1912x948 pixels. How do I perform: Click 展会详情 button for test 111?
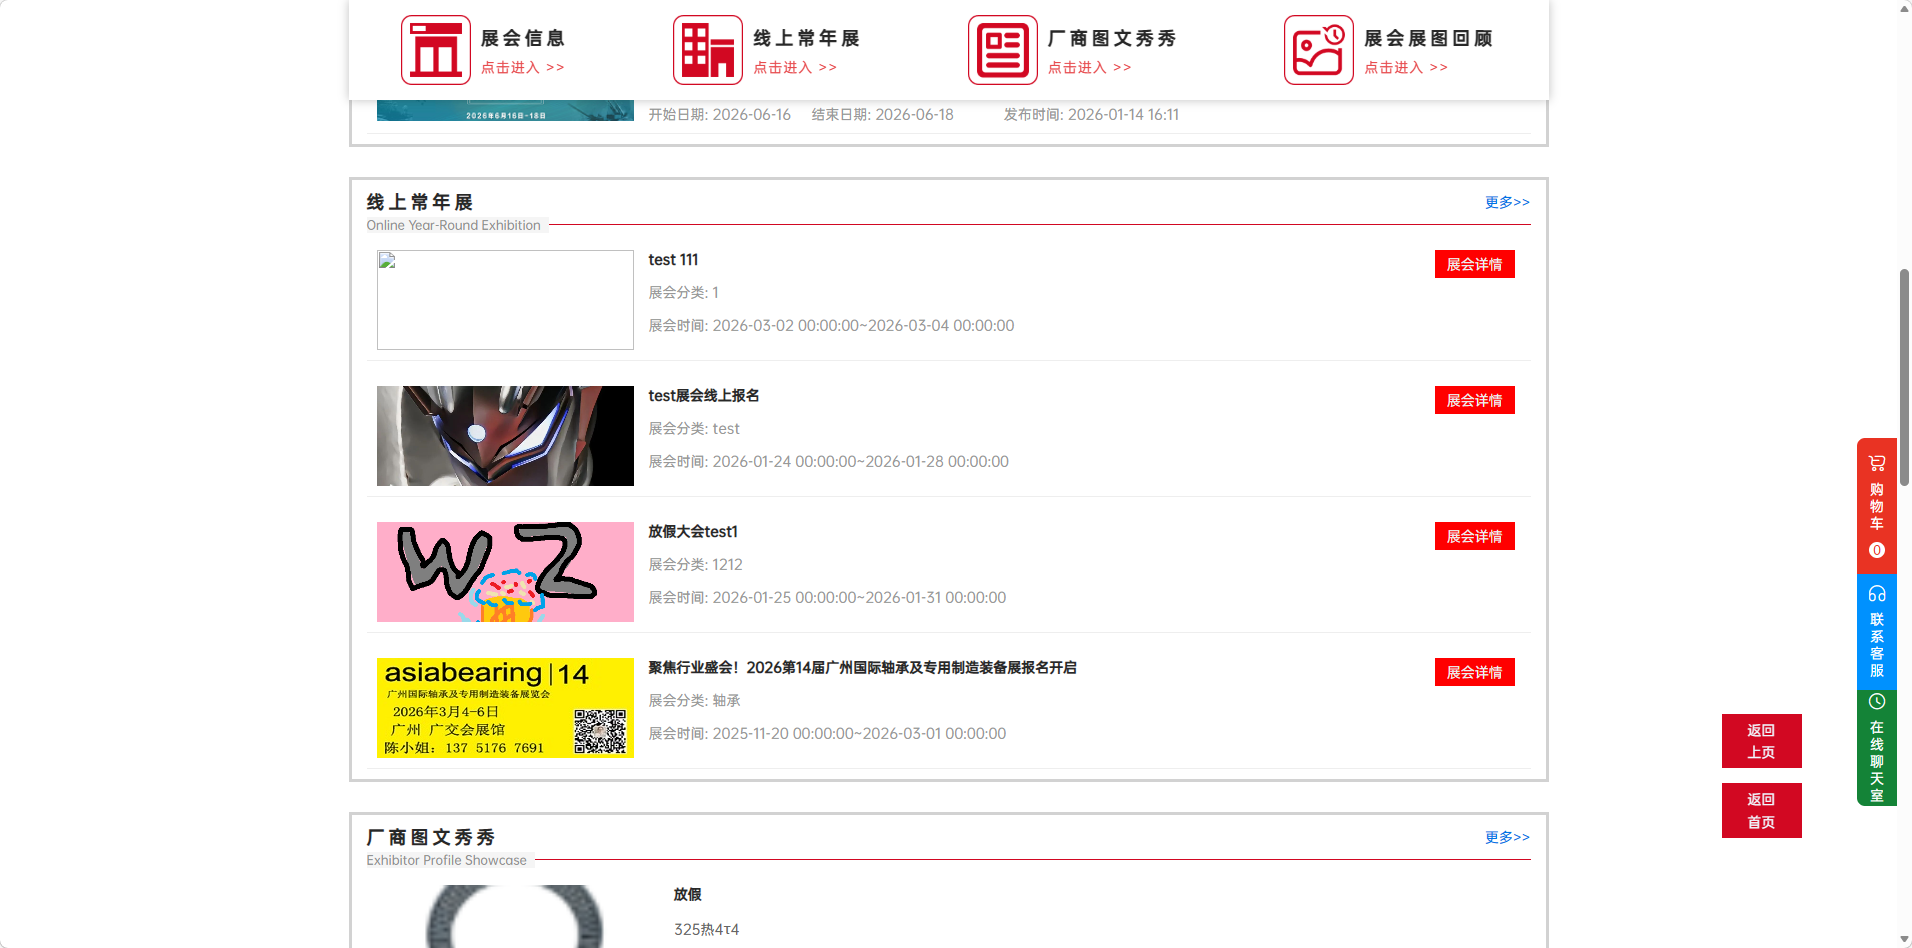point(1474,264)
